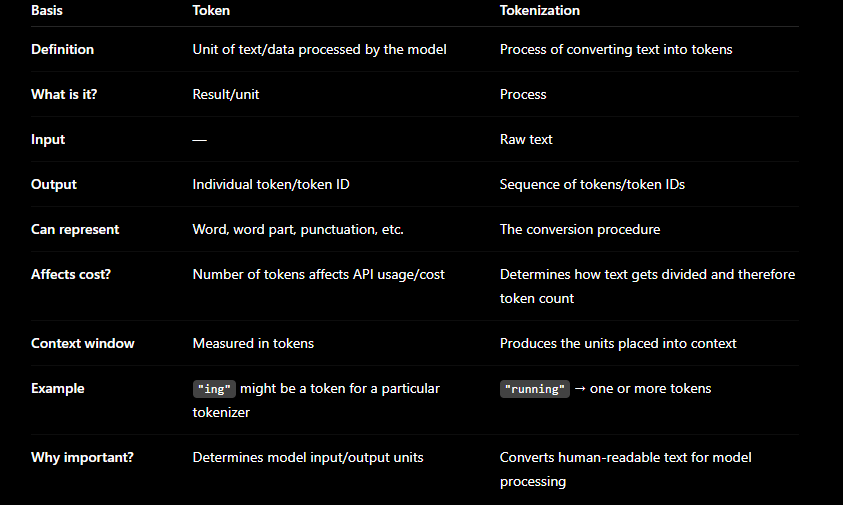Click the "Context window" row label
Viewport: 843px width, 505px height.
pyautogui.click(x=83, y=344)
